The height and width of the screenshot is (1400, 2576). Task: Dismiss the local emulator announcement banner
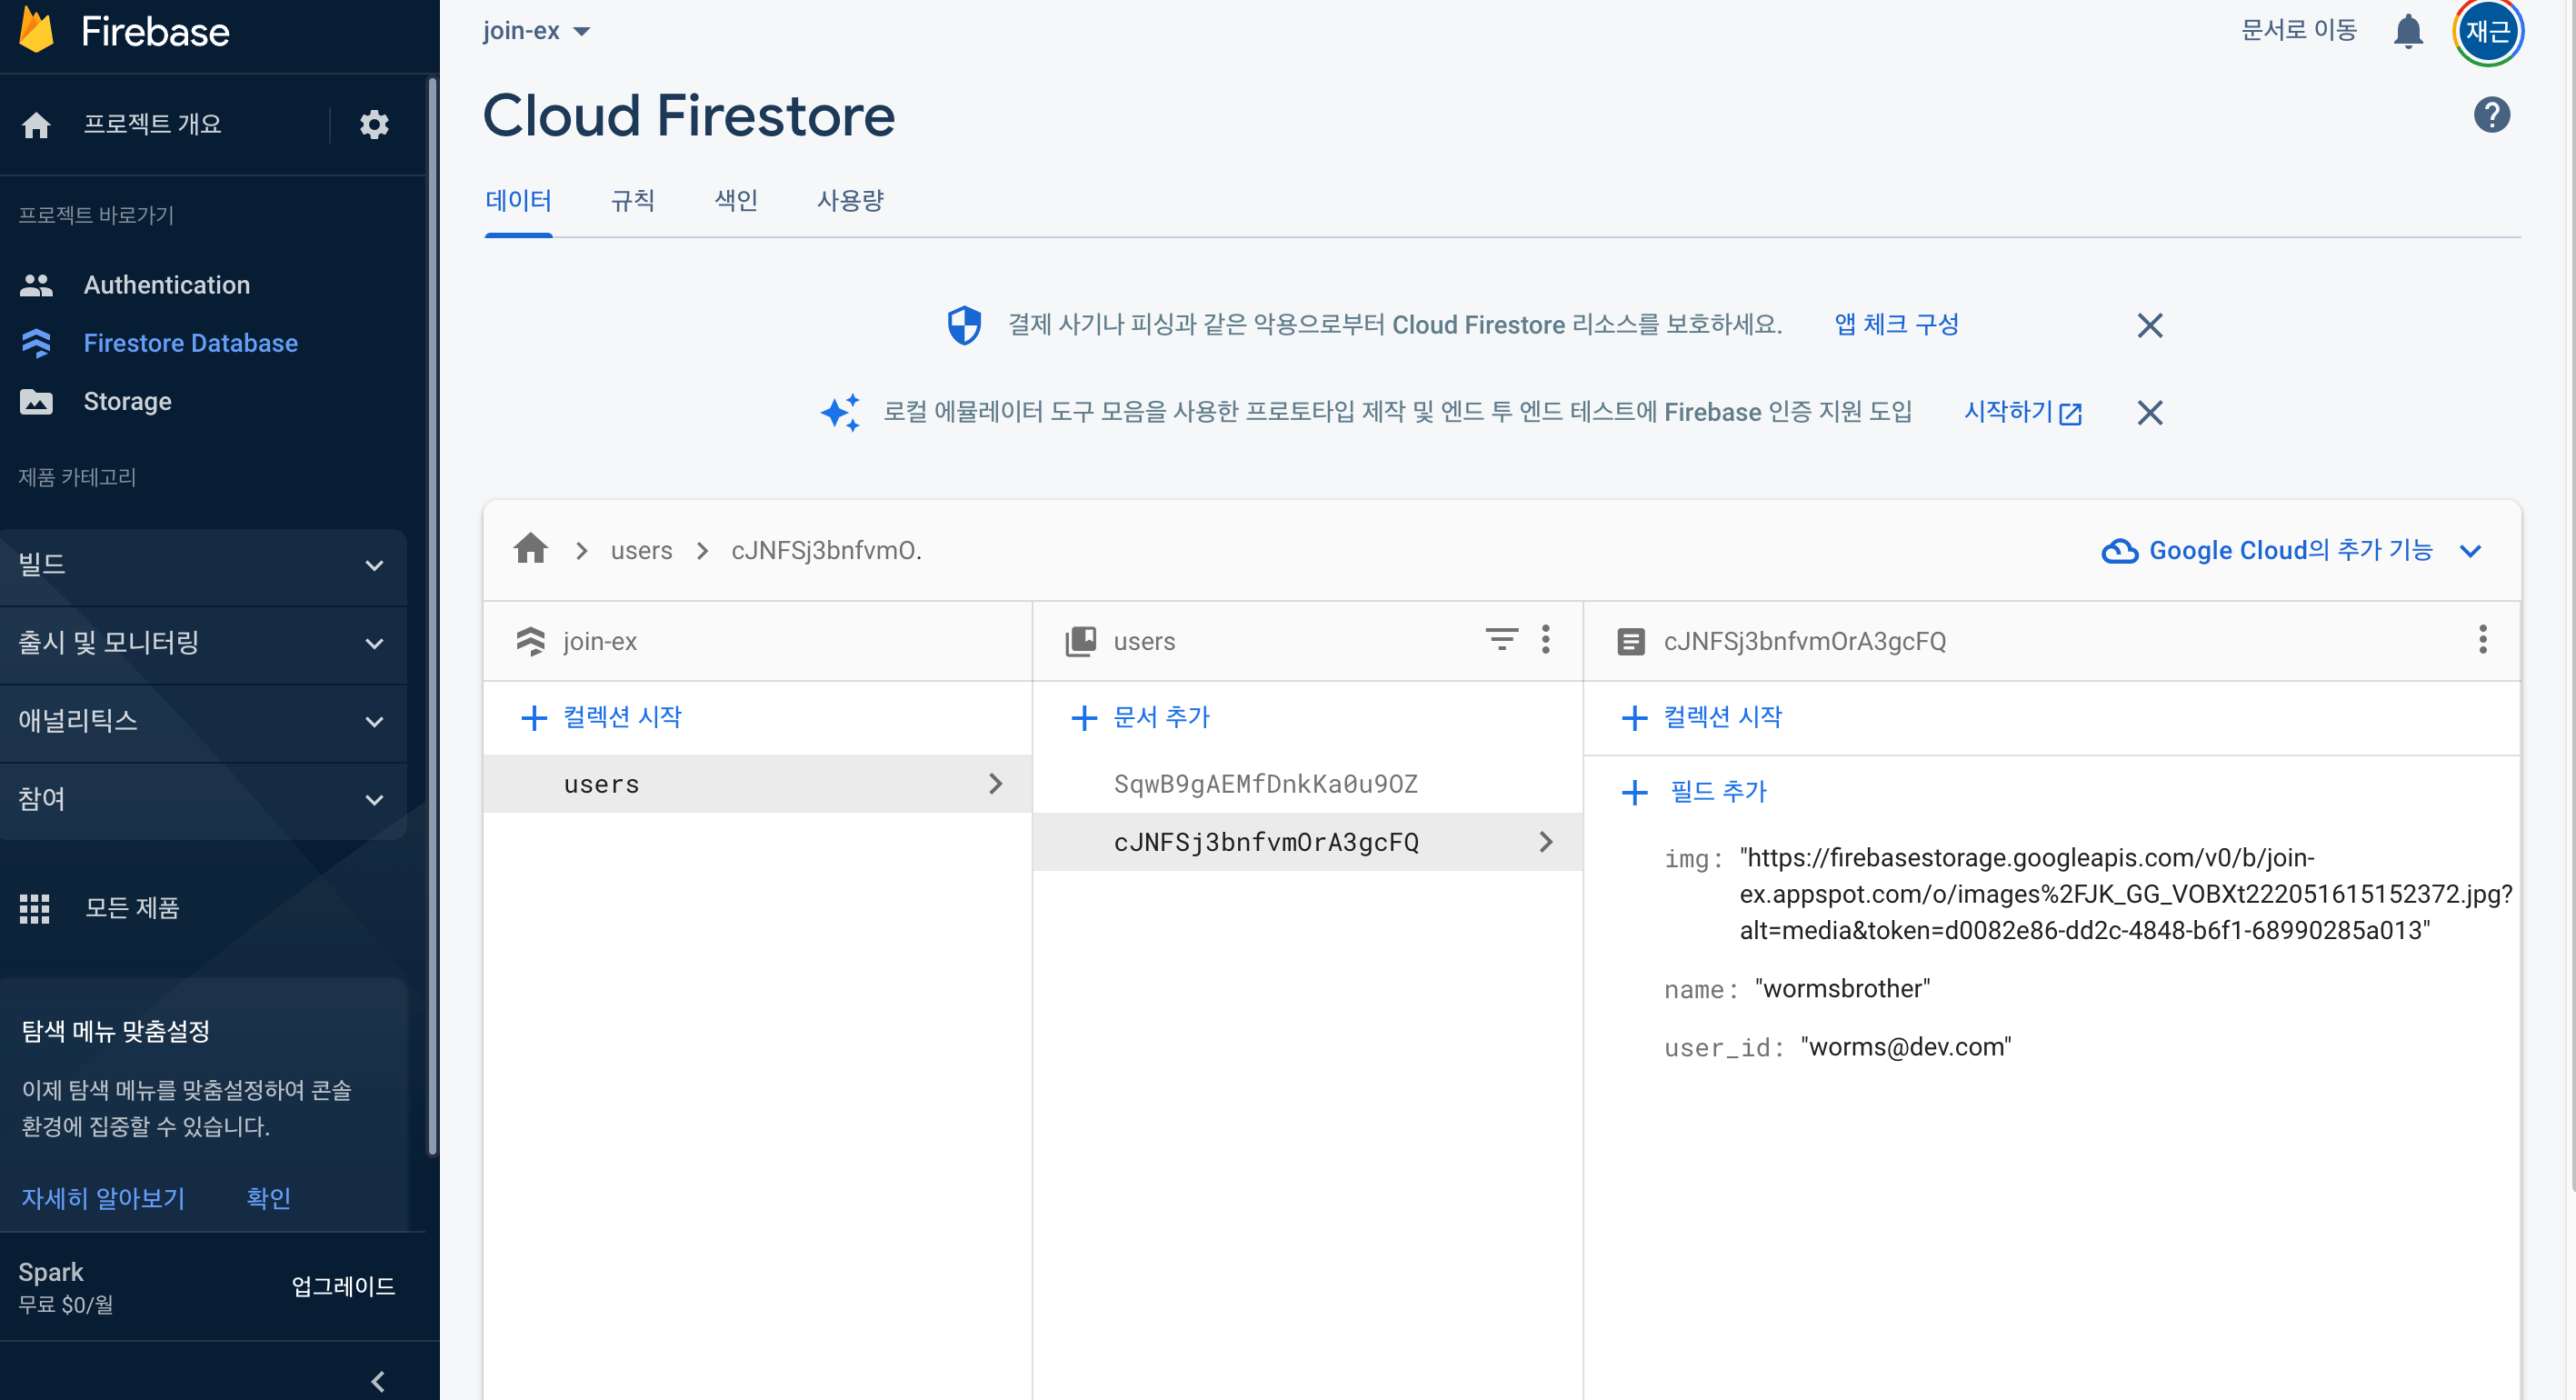(x=2149, y=412)
